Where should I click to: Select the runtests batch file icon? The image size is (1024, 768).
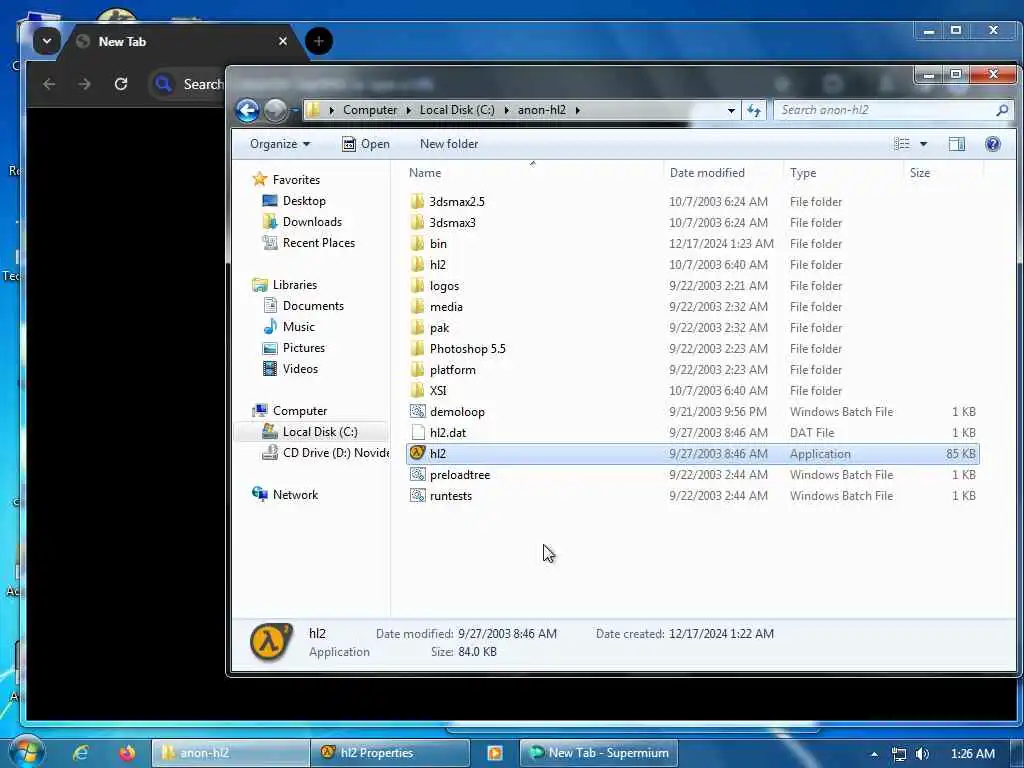(x=417, y=496)
